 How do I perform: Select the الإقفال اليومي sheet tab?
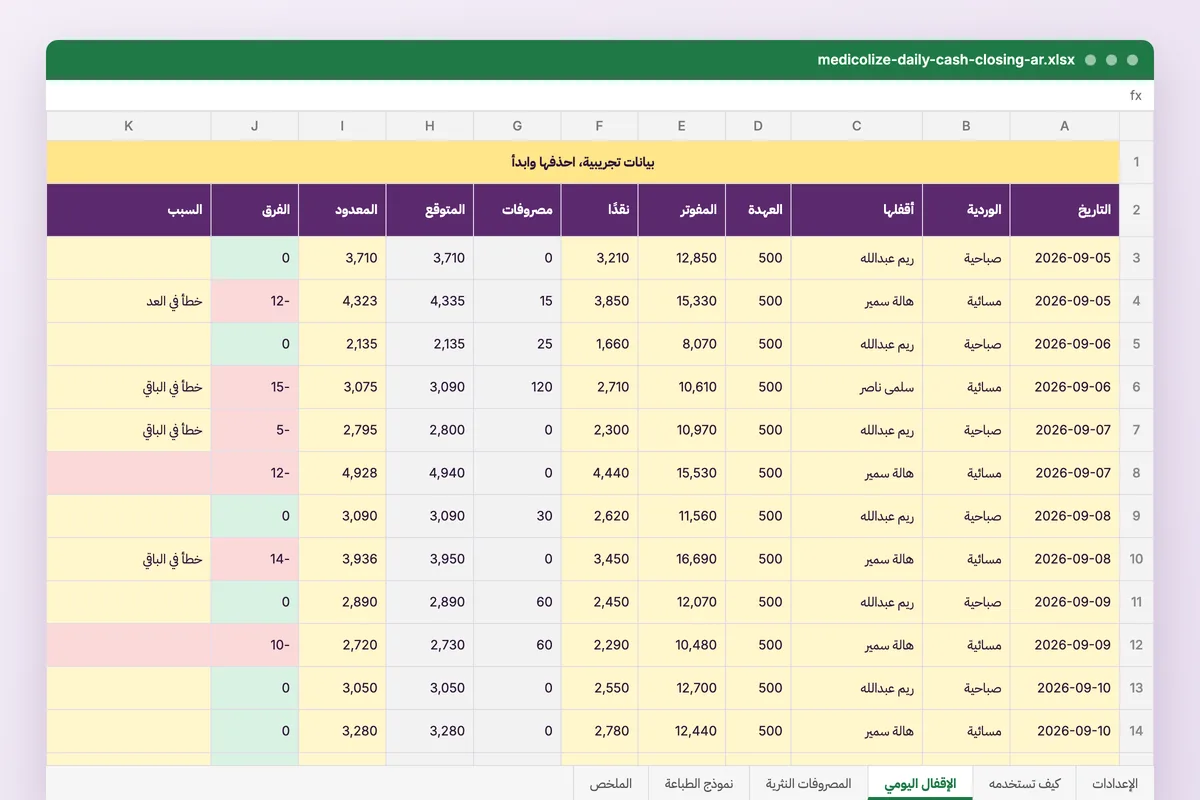(921, 784)
